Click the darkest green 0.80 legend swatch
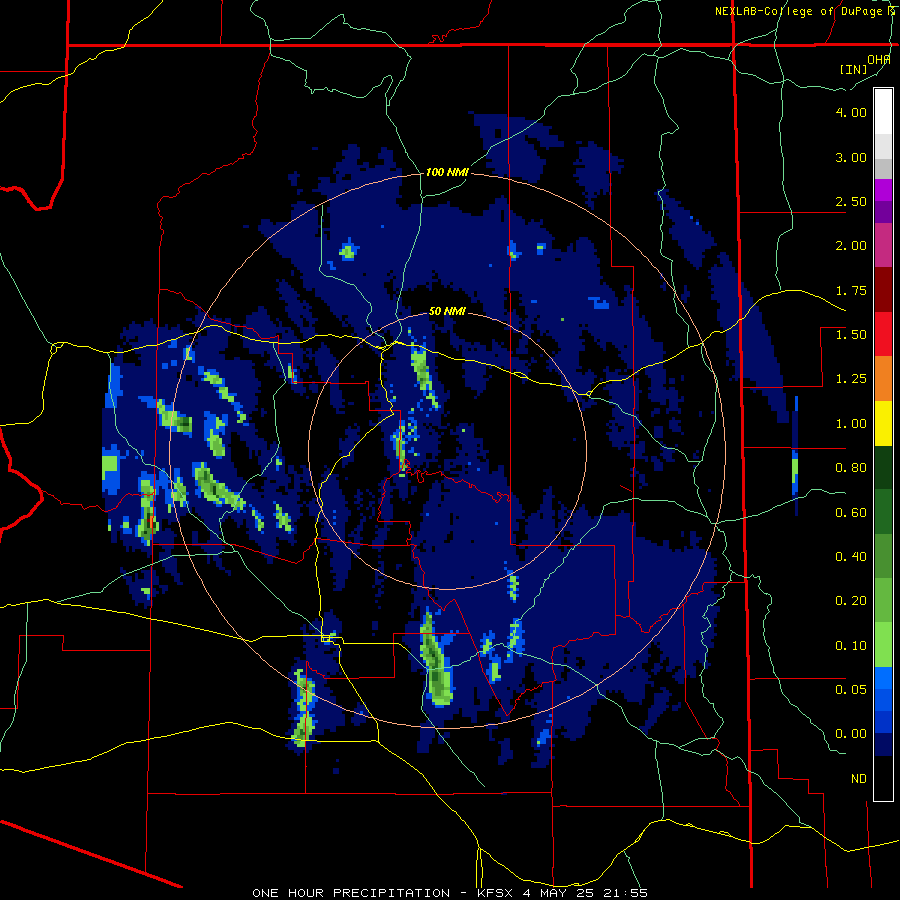Viewport: 900px width, 900px height. coord(883,468)
